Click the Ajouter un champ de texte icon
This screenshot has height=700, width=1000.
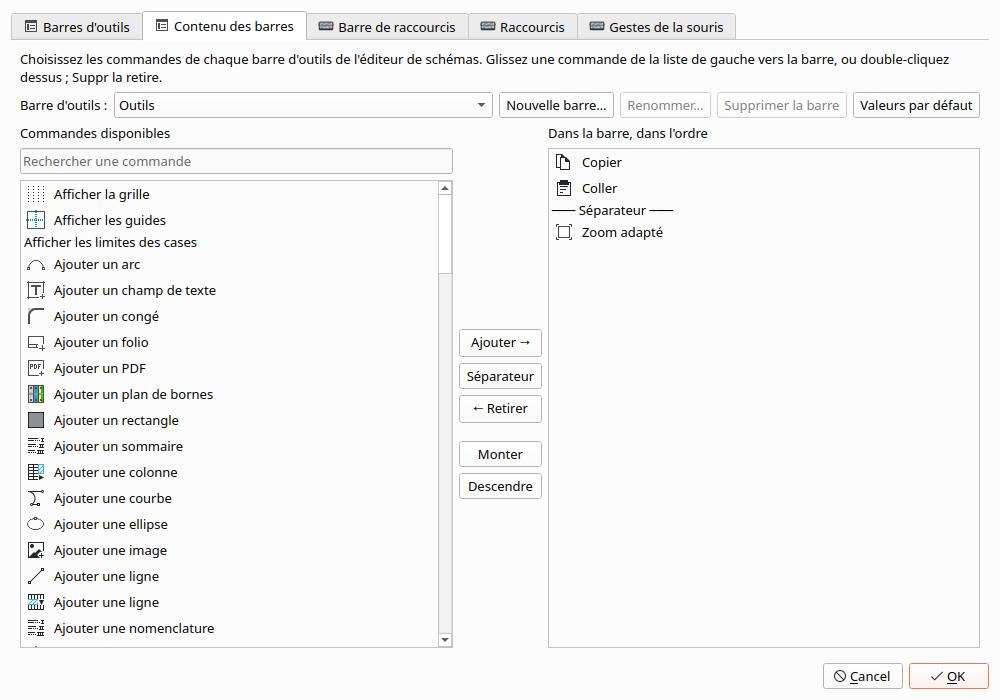[36, 290]
